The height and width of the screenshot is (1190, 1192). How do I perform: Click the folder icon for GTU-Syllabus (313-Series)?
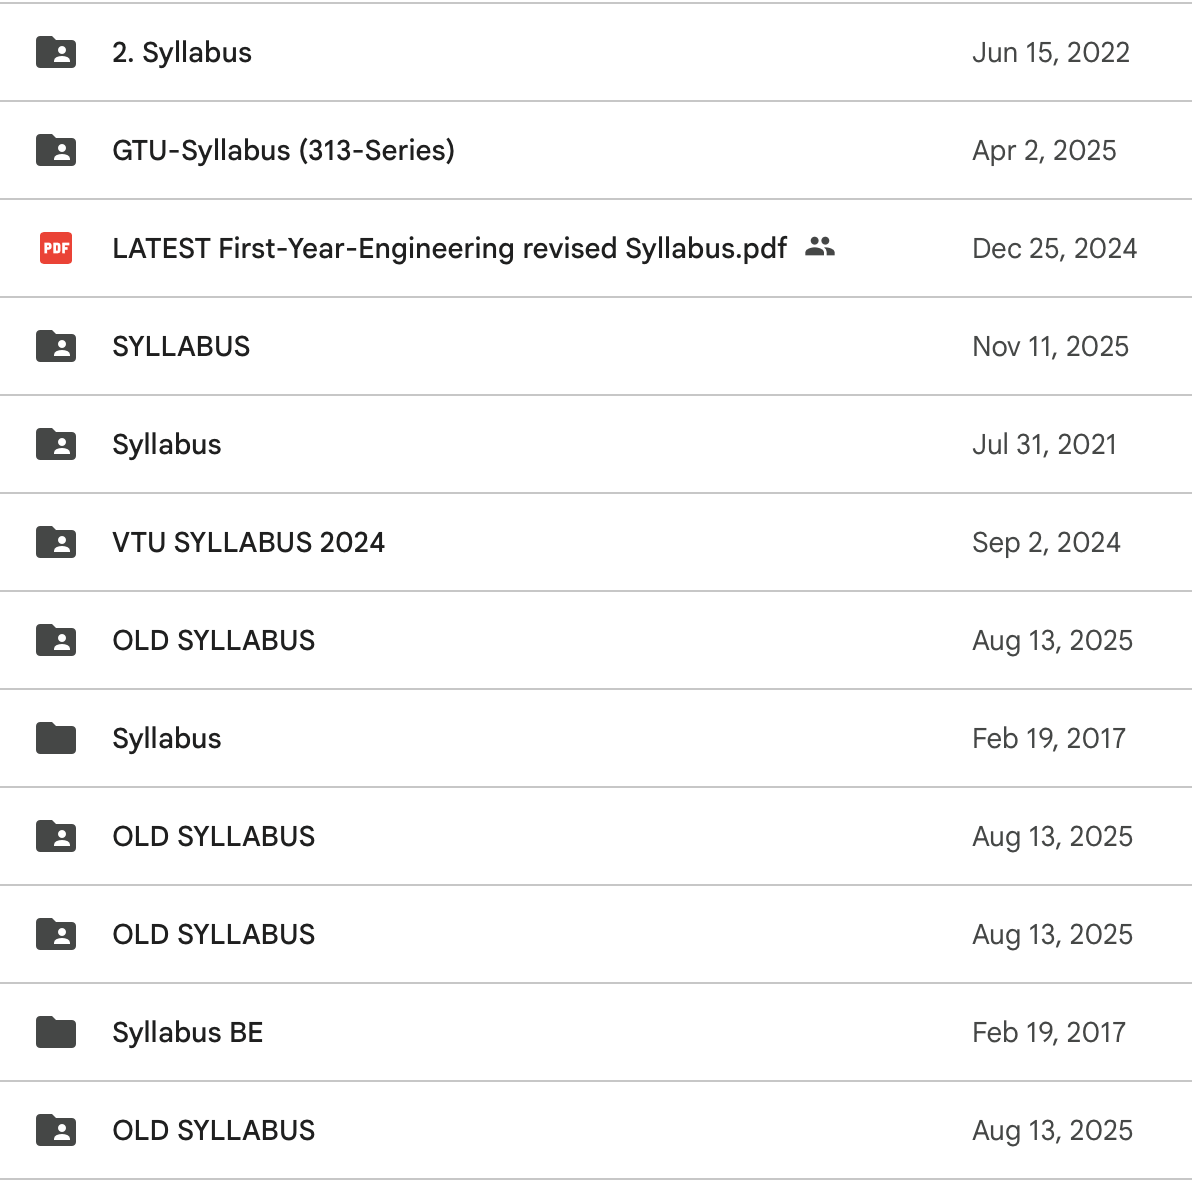pyautogui.click(x=56, y=150)
